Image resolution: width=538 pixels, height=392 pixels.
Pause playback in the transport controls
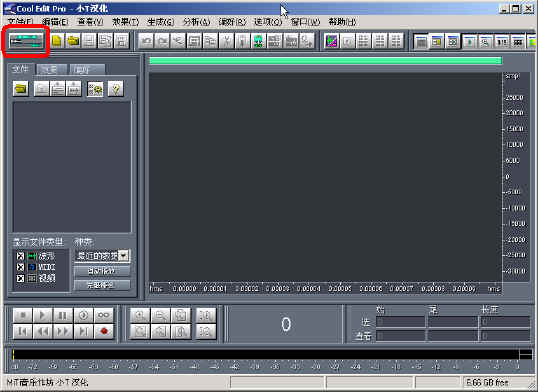coord(63,315)
